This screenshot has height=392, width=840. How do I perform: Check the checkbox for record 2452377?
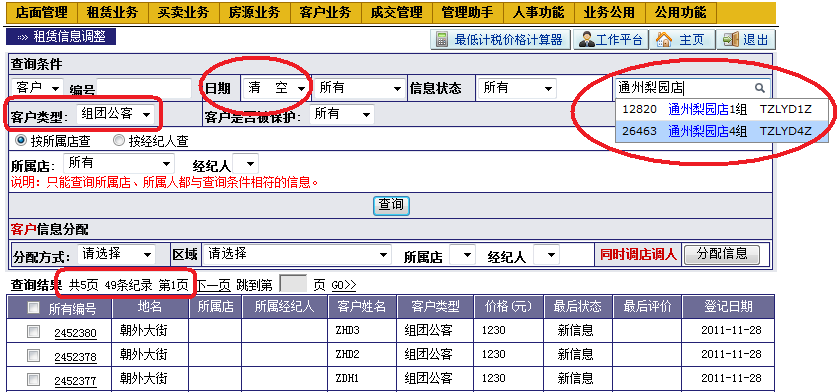33,380
